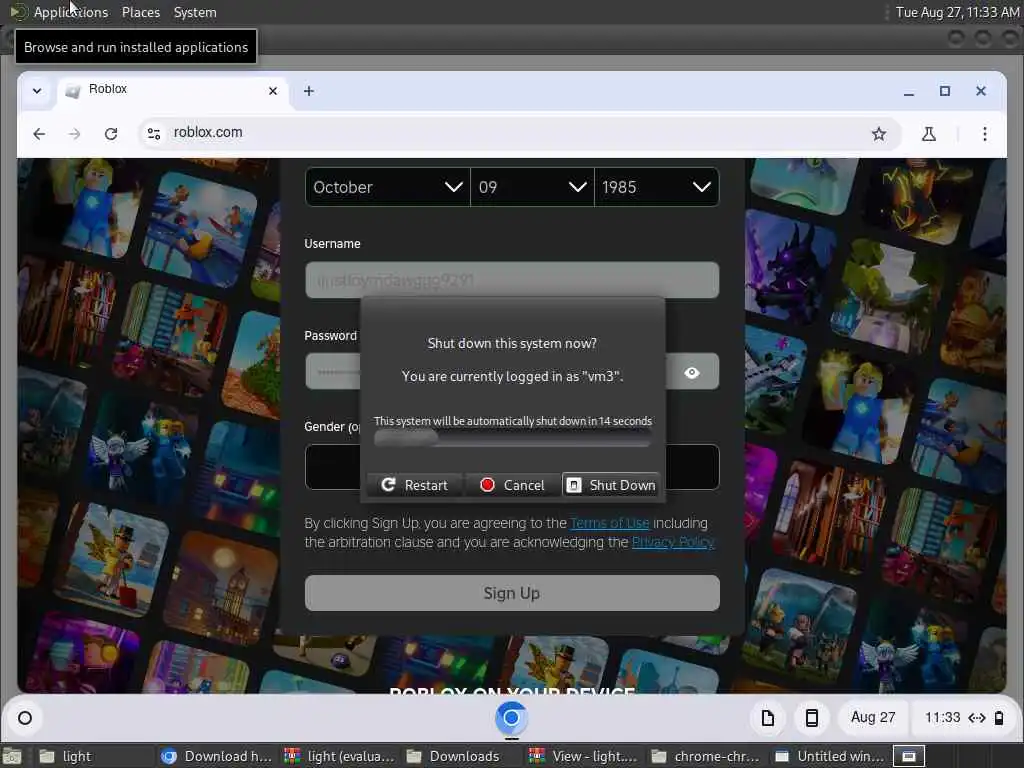Image resolution: width=1024 pixels, height=768 pixels.
Task: Switch to chrome-chr... taskbar item
Action: 707,756
